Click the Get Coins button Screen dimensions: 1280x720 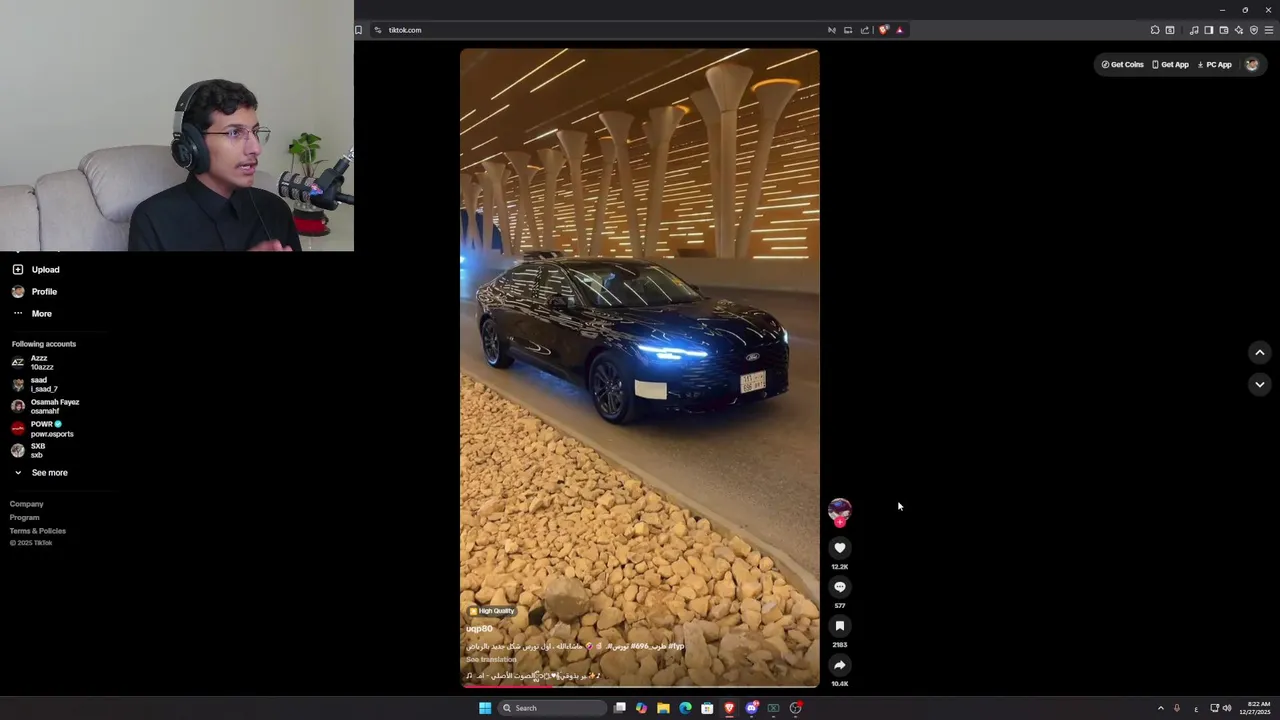1122,65
